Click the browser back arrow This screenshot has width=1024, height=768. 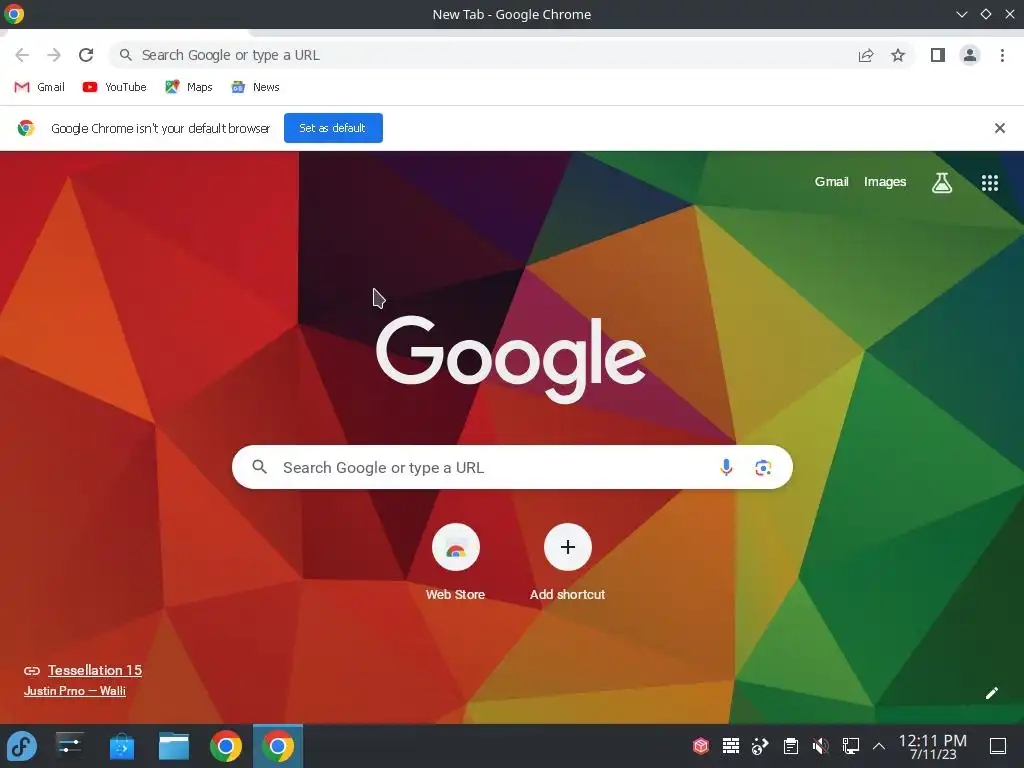click(x=22, y=55)
